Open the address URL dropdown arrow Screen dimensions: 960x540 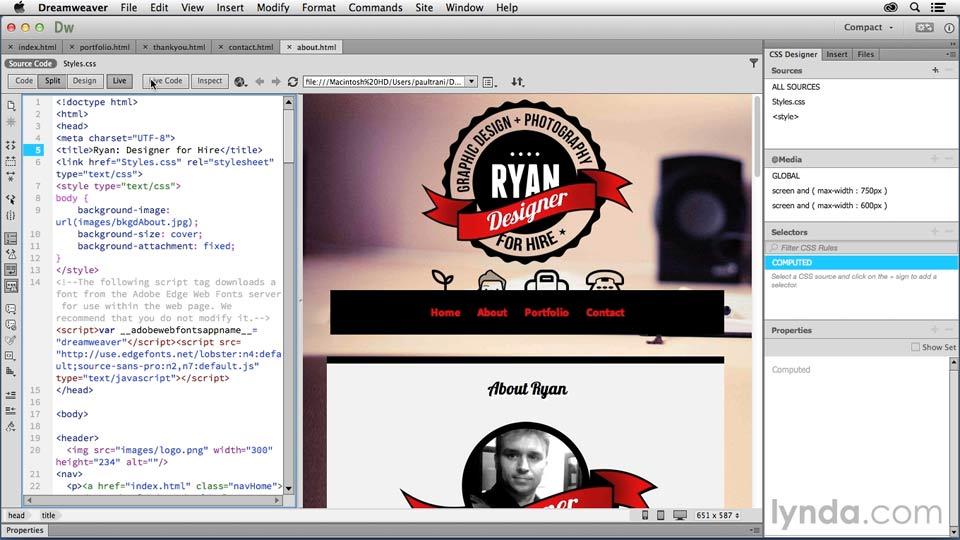coord(471,81)
